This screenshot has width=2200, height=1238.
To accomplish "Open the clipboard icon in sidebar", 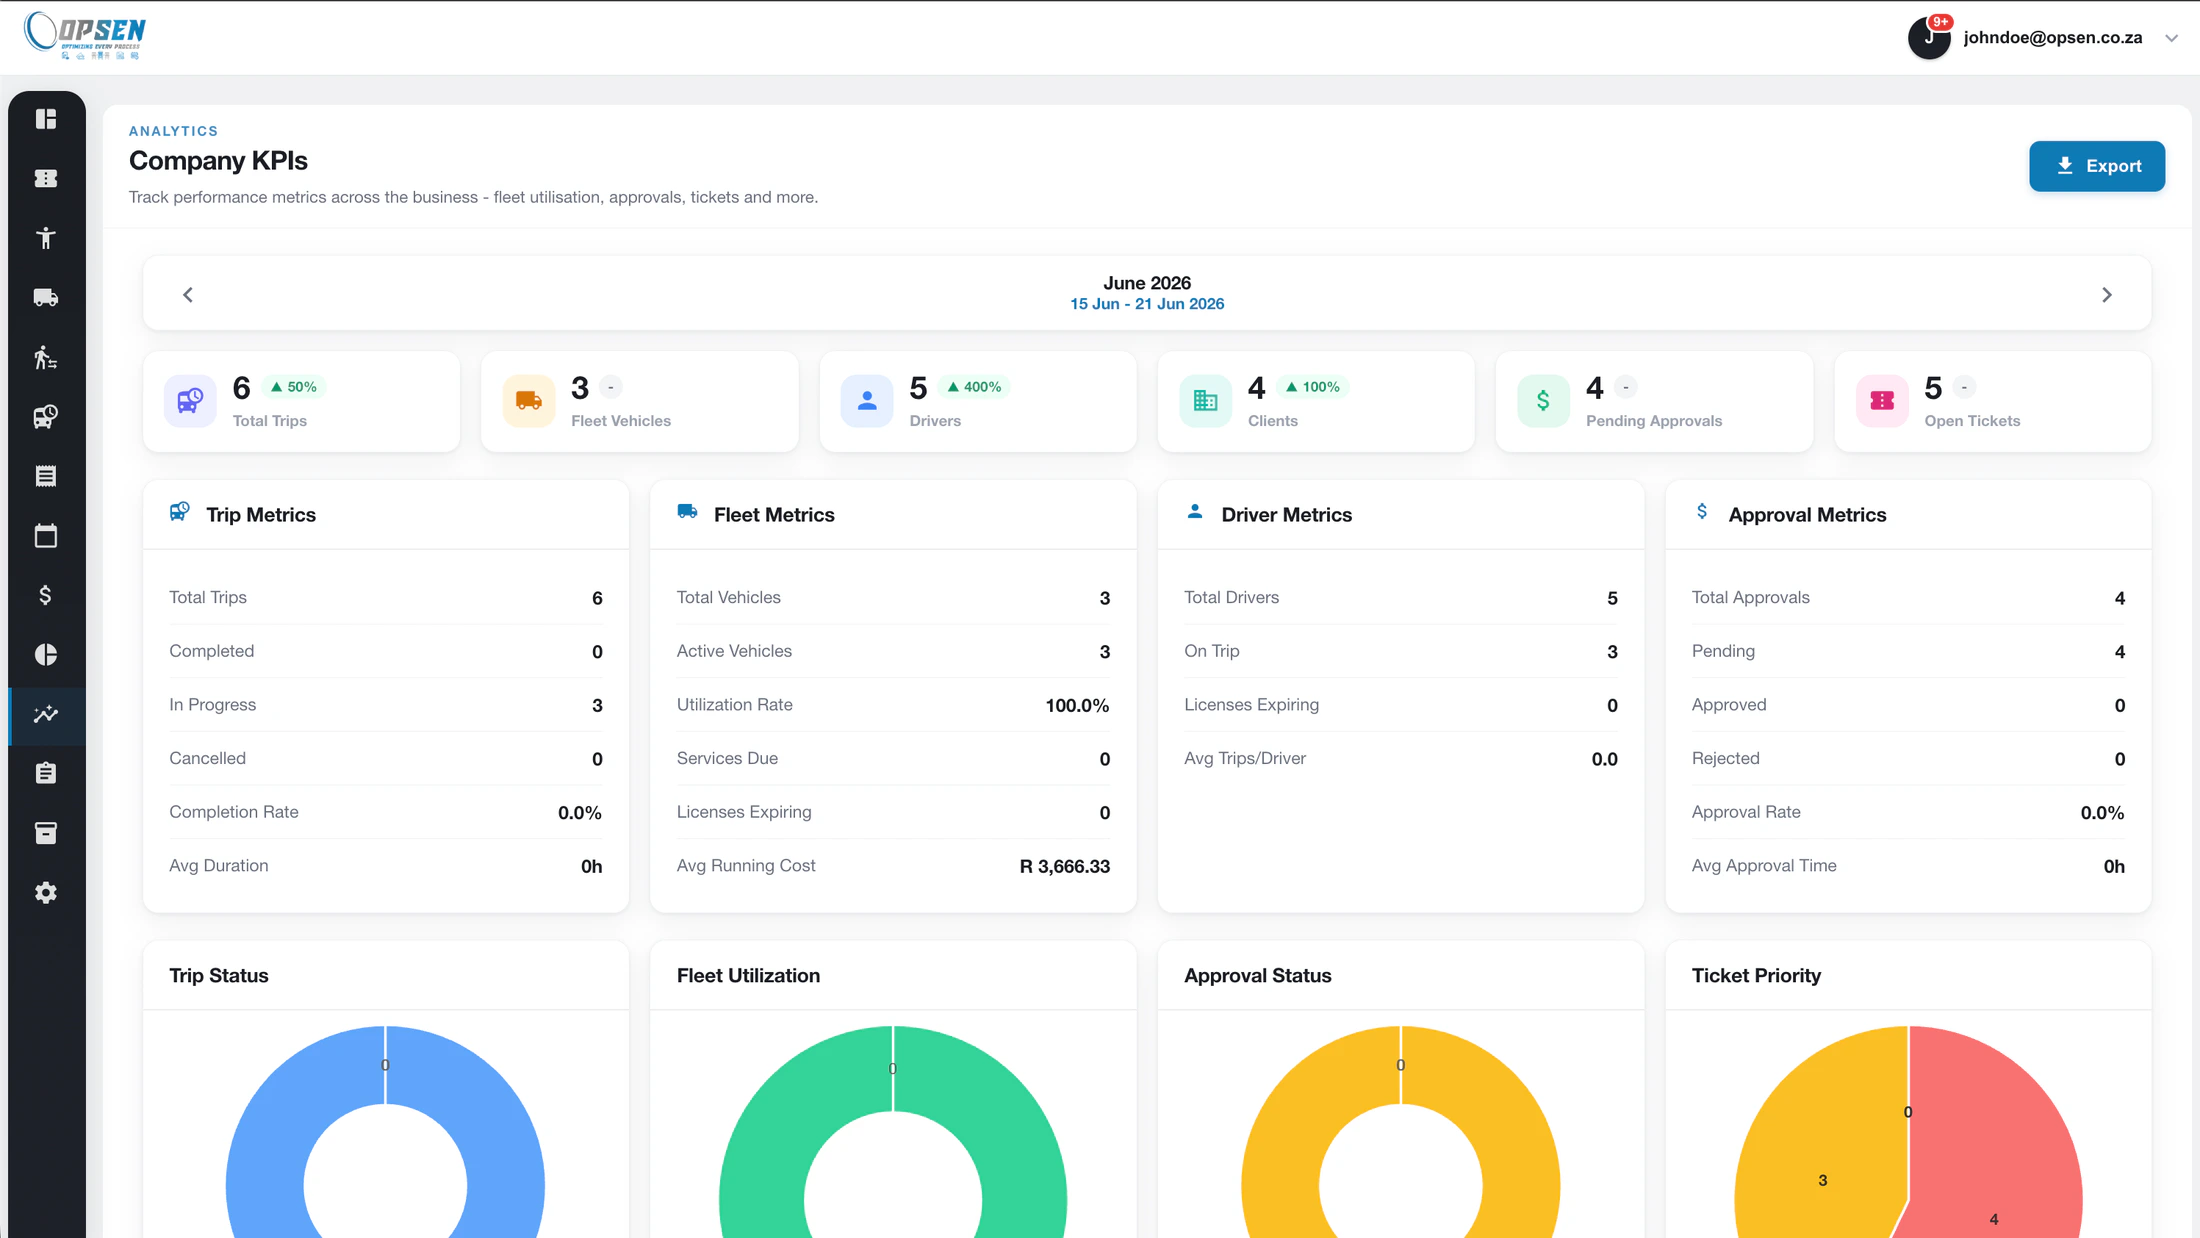I will pos(46,773).
